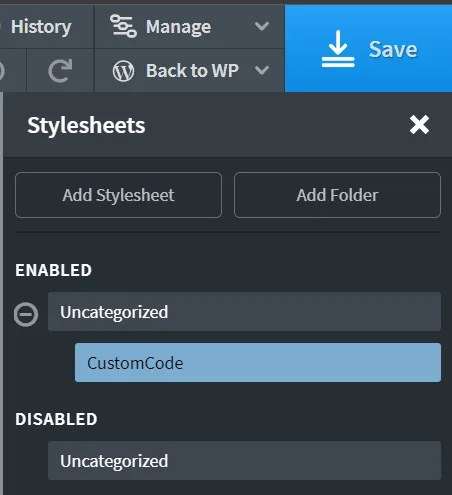The height and width of the screenshot is (495, 452).
Task: Close the Stylesheets panel with X
Action: (419, 125)
